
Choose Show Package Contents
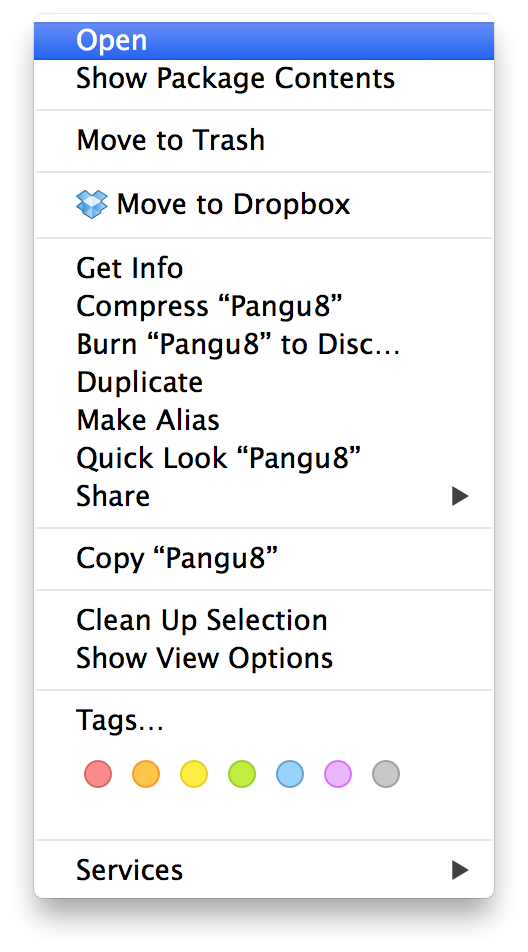tap(264, 78)
